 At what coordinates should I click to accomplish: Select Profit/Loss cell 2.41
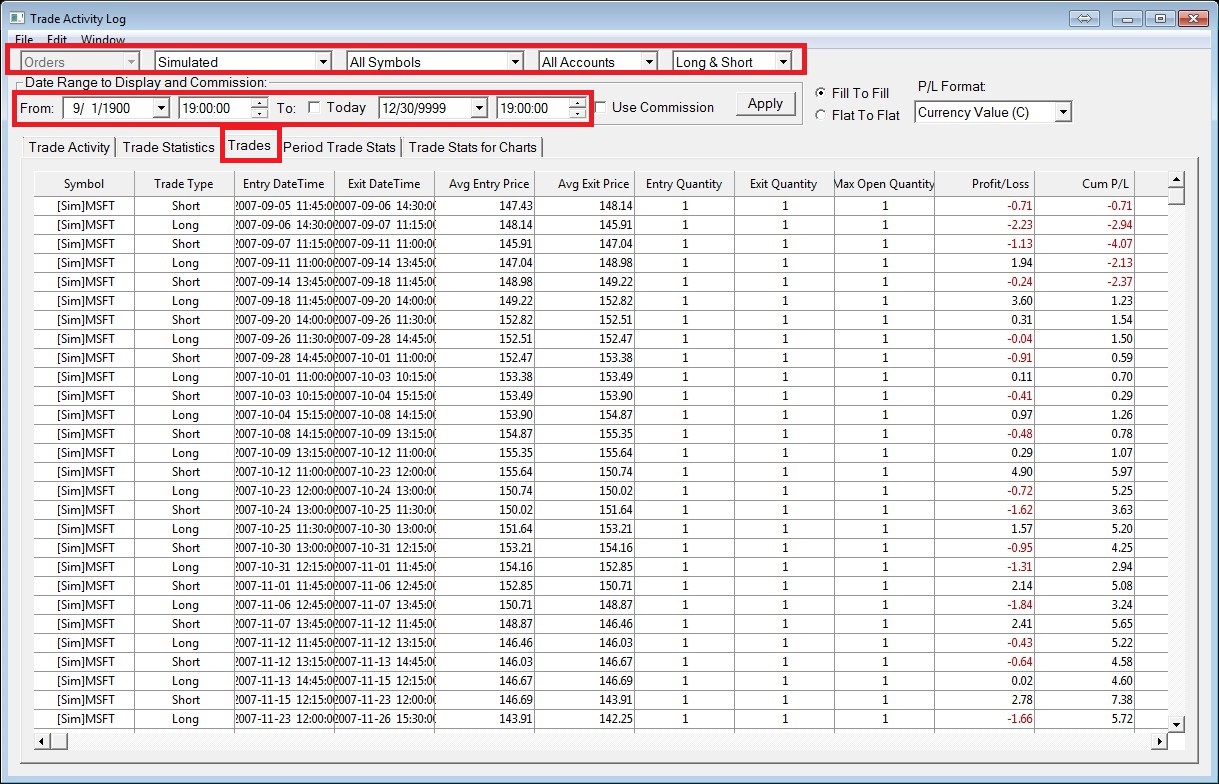point(984,624)
